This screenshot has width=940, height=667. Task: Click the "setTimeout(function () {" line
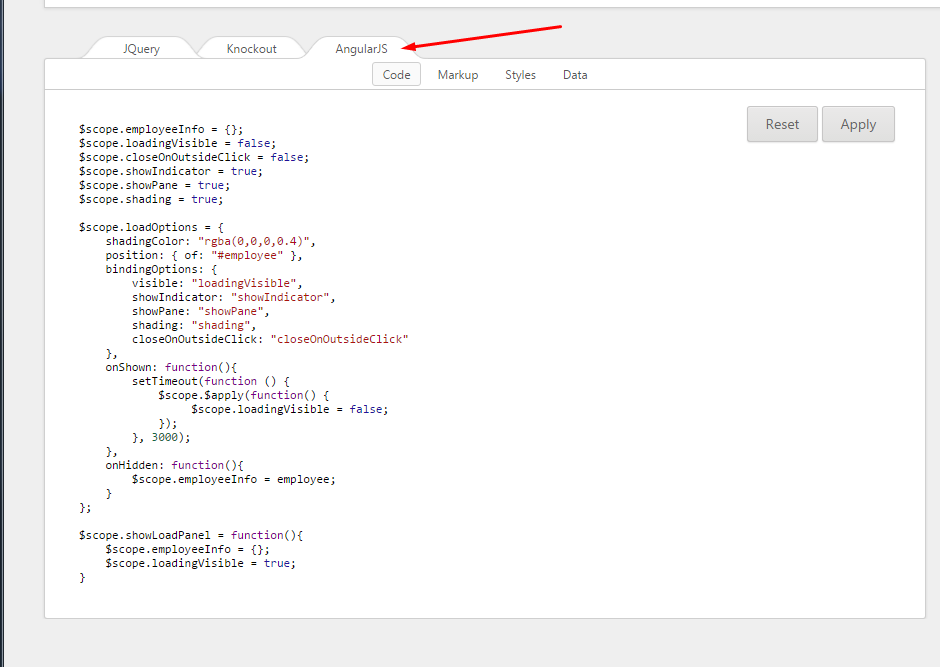[x=211, y=381]
